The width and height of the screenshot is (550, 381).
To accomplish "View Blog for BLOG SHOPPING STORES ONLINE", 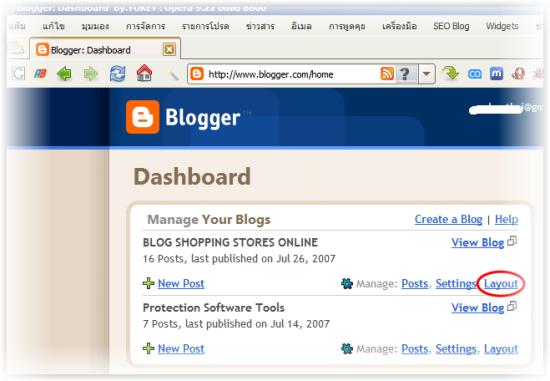I will pyautogui.click(x=477, y=242).
